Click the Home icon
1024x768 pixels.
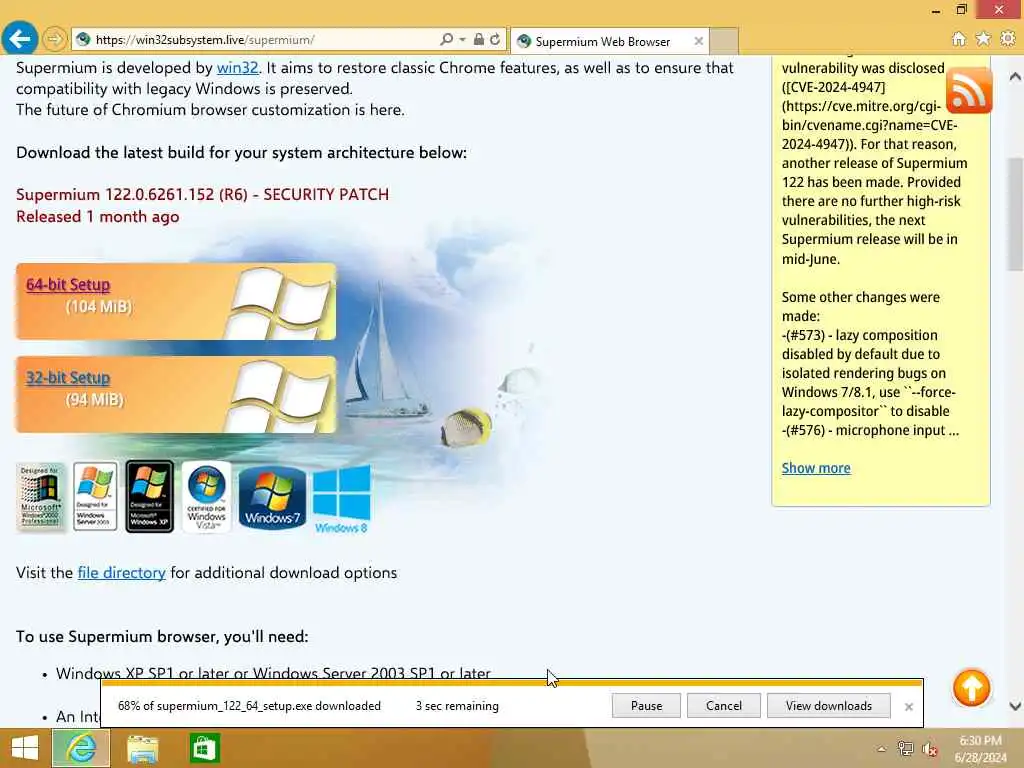959,39
